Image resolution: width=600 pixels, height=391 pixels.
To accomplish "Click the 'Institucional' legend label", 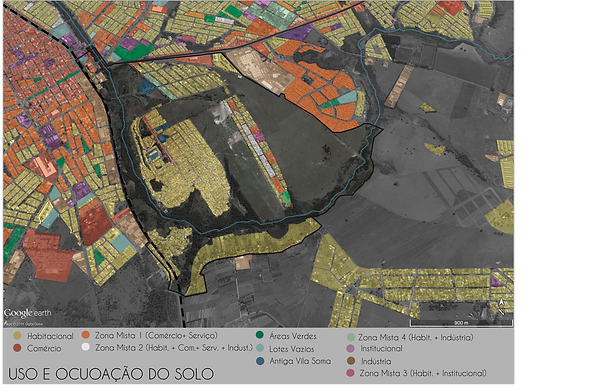I will tap(381, 349).
